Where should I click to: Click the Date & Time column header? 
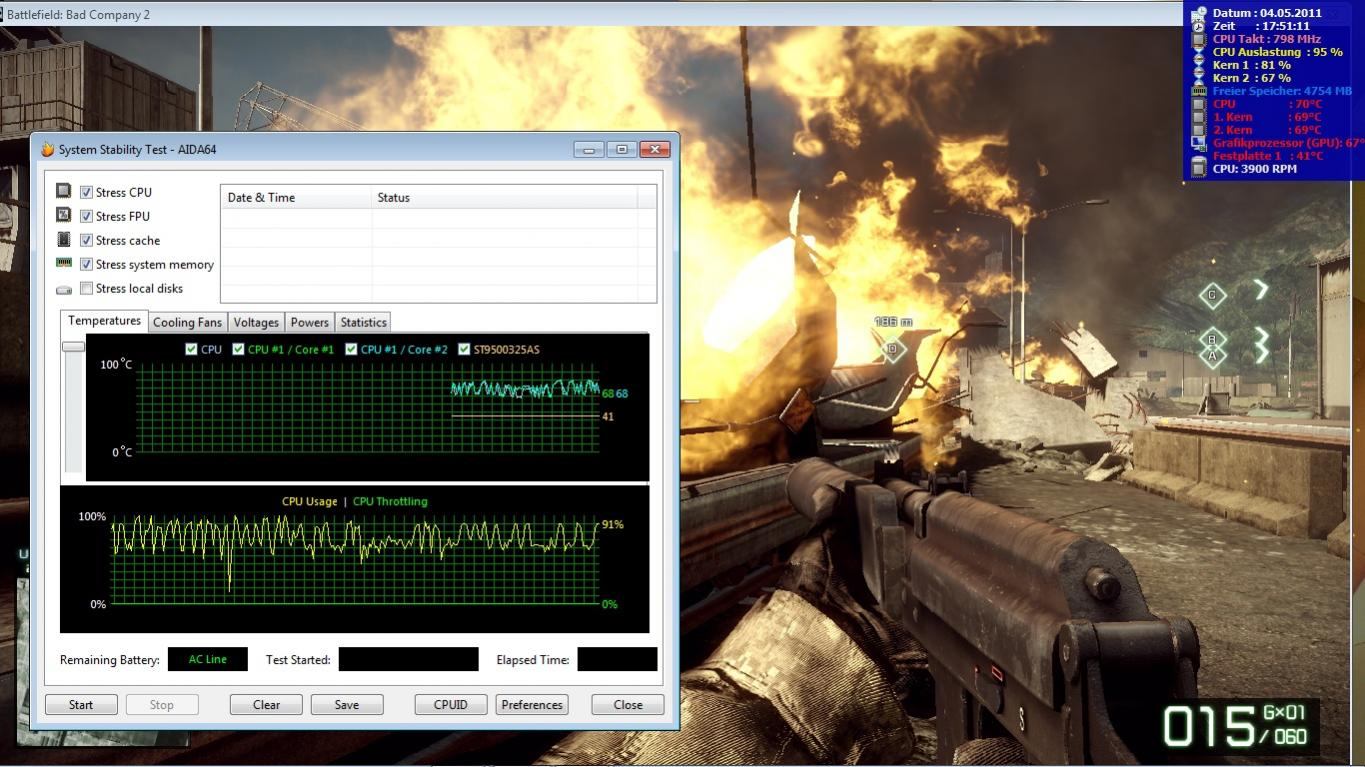coord(296,197)
